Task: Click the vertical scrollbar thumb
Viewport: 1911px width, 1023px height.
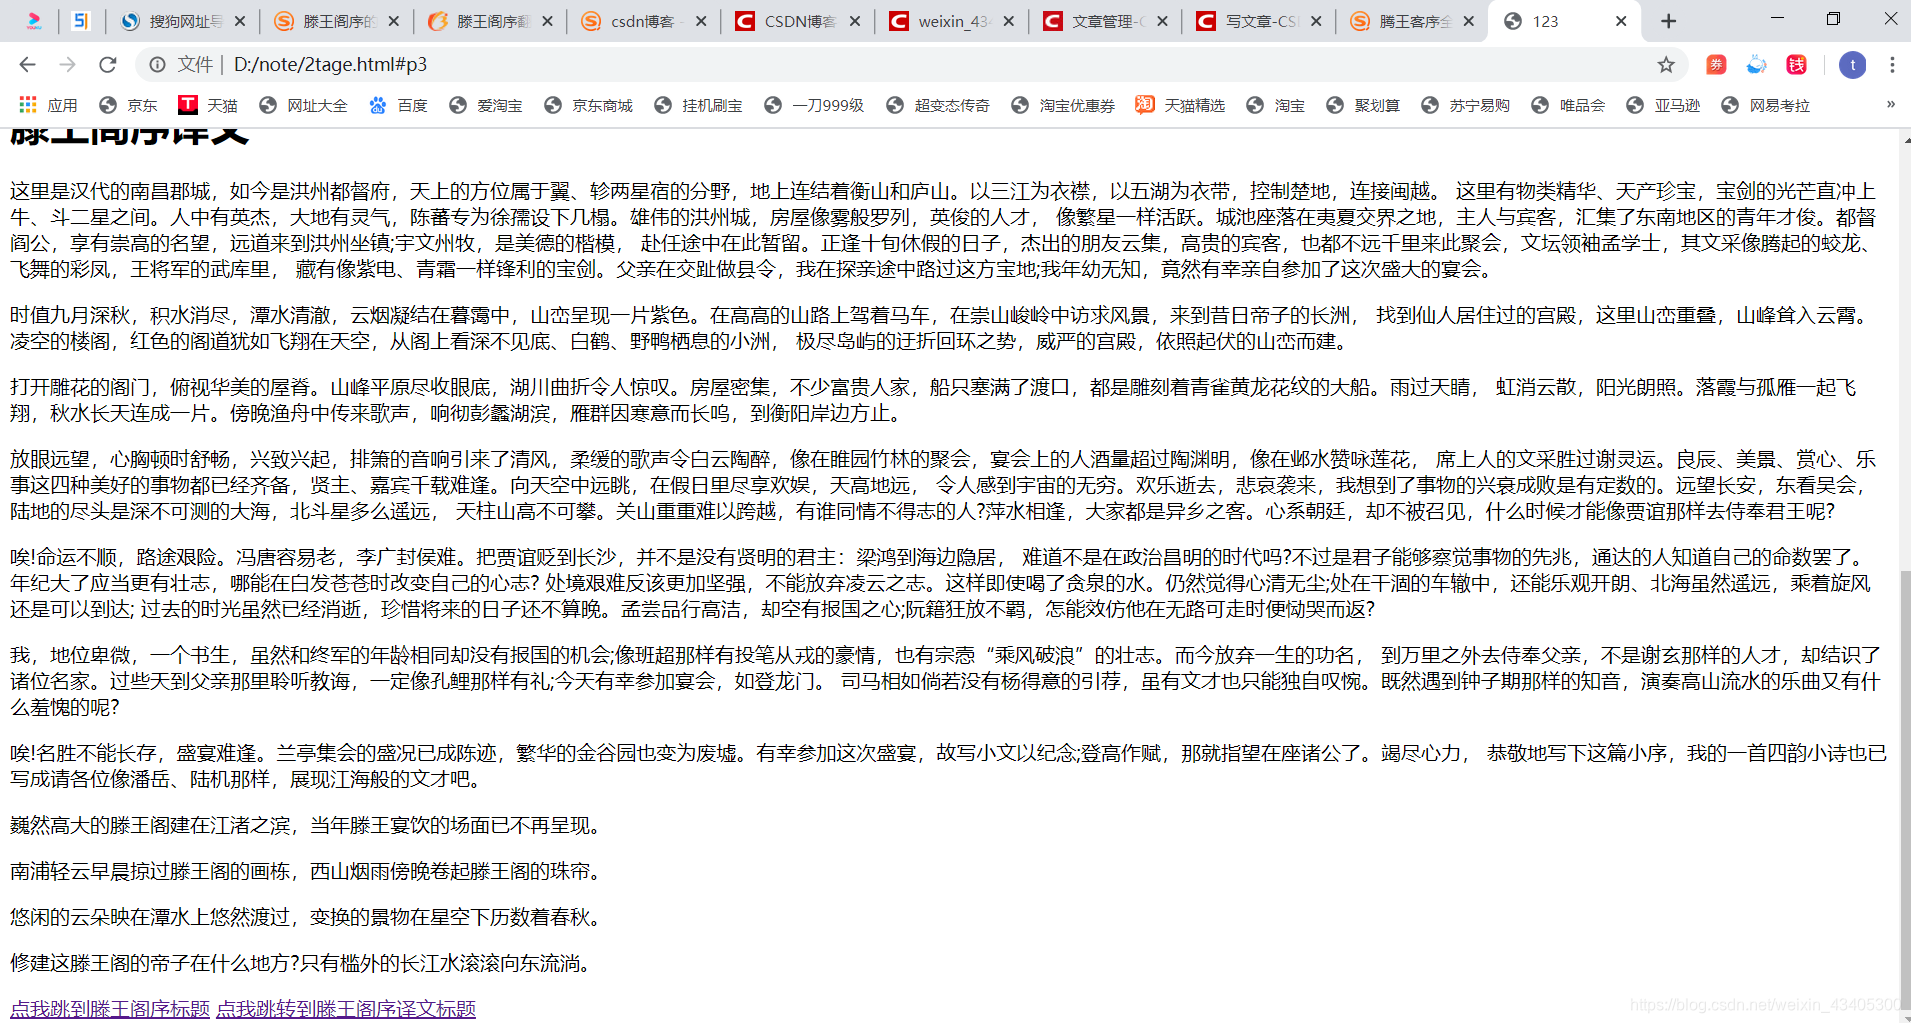Action: (x=1905, y=790)
